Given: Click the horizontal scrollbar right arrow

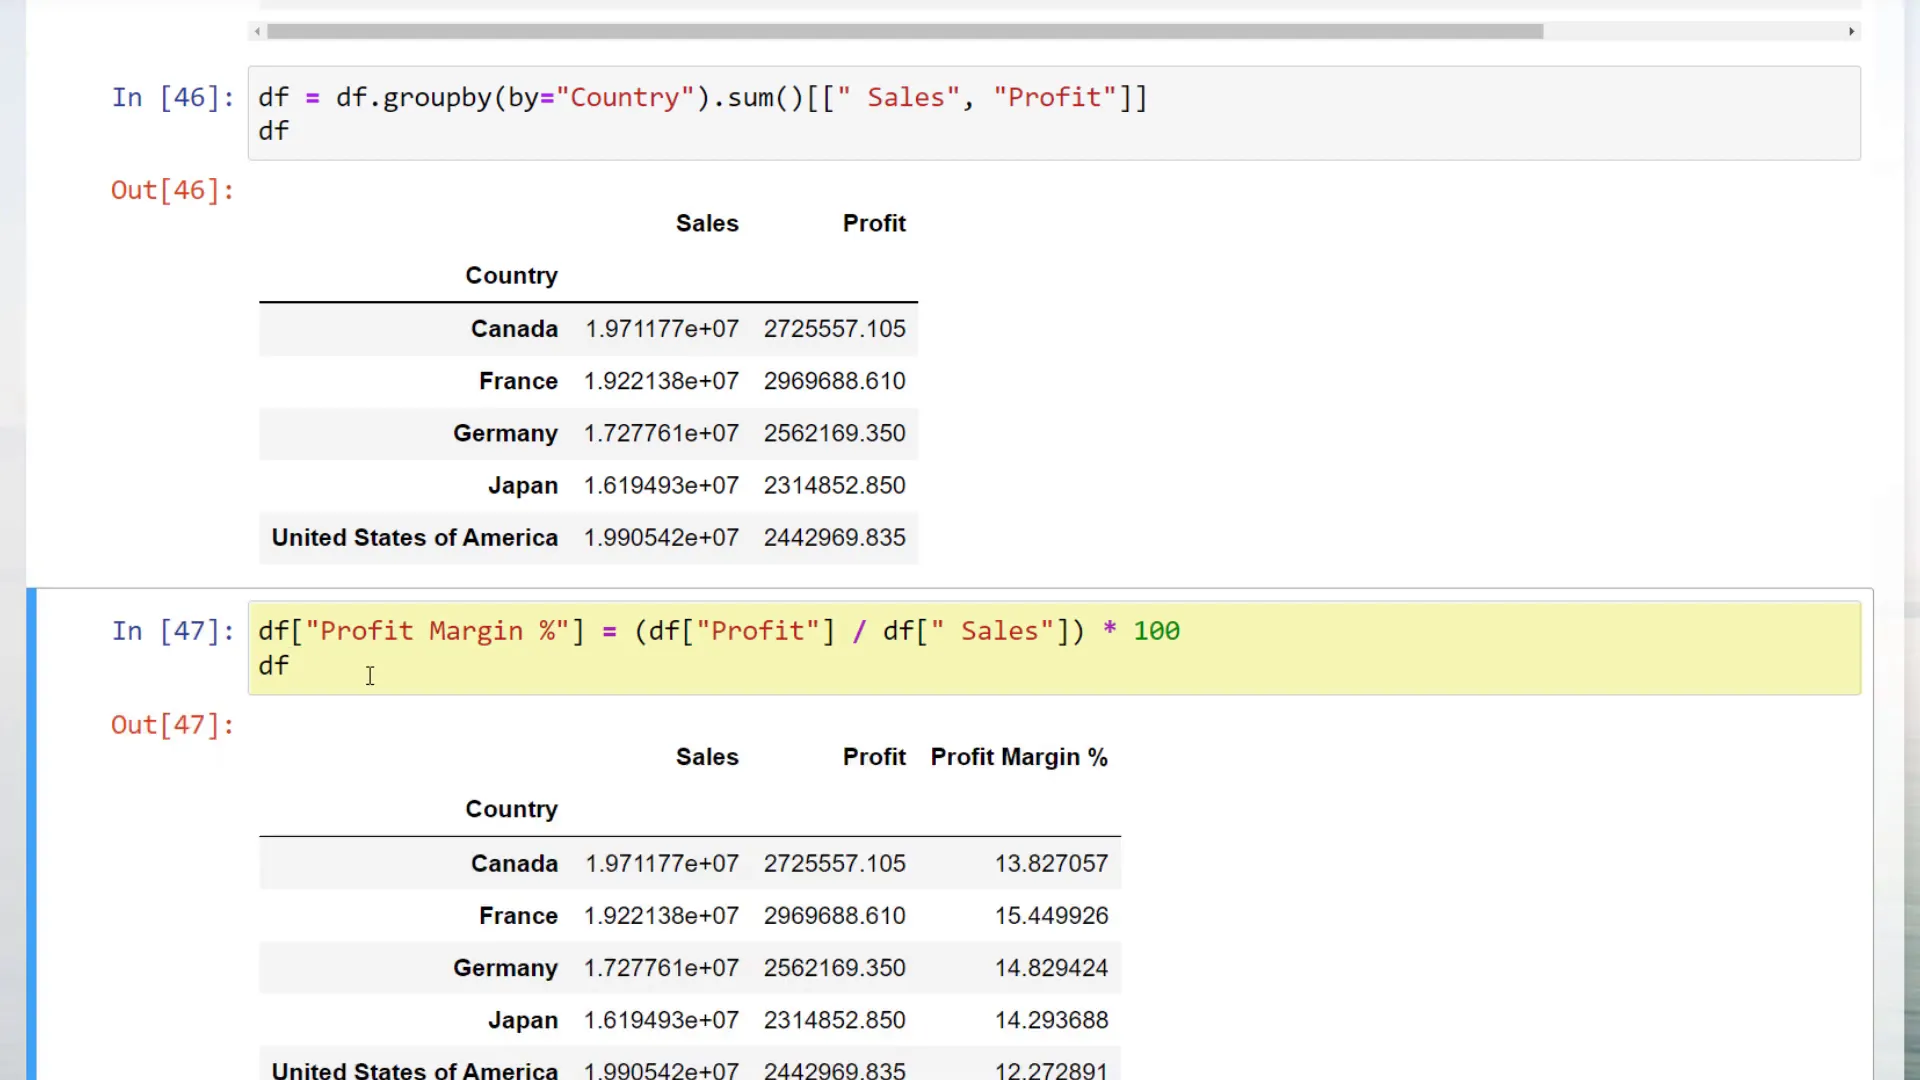Looking at the screenshot, I should point(1851,31).
